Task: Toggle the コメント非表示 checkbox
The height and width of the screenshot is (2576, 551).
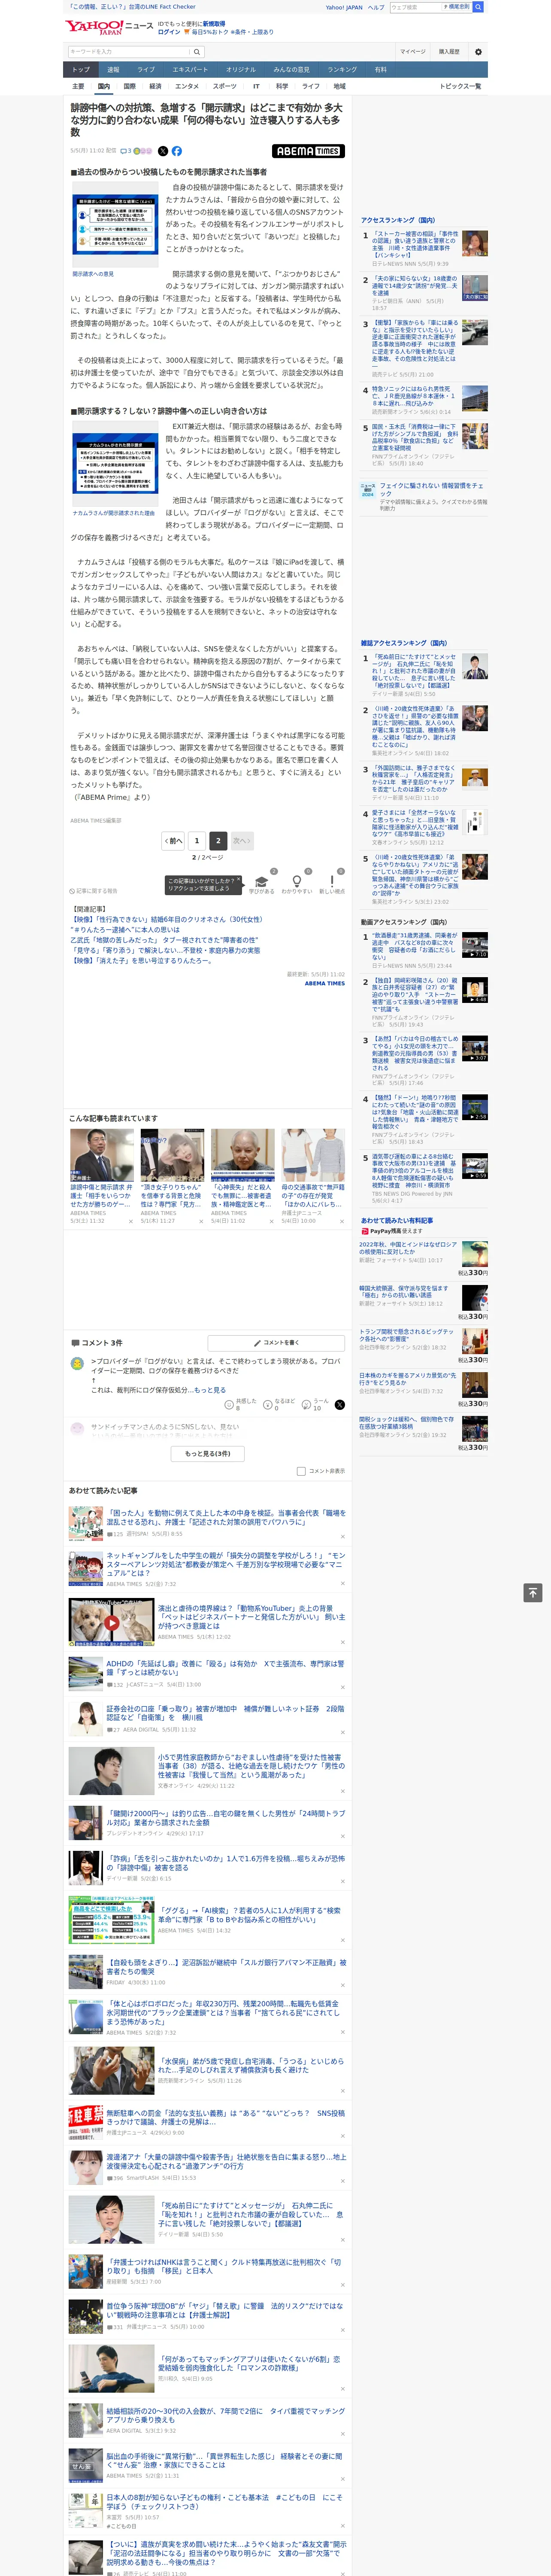Action: click(301, 1471)
